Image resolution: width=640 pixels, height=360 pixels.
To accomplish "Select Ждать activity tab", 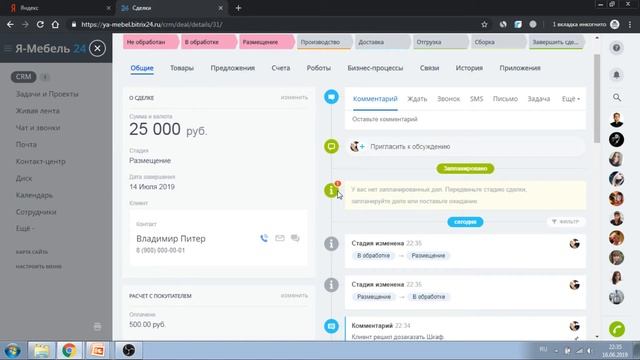I will [x=417, y=99].
